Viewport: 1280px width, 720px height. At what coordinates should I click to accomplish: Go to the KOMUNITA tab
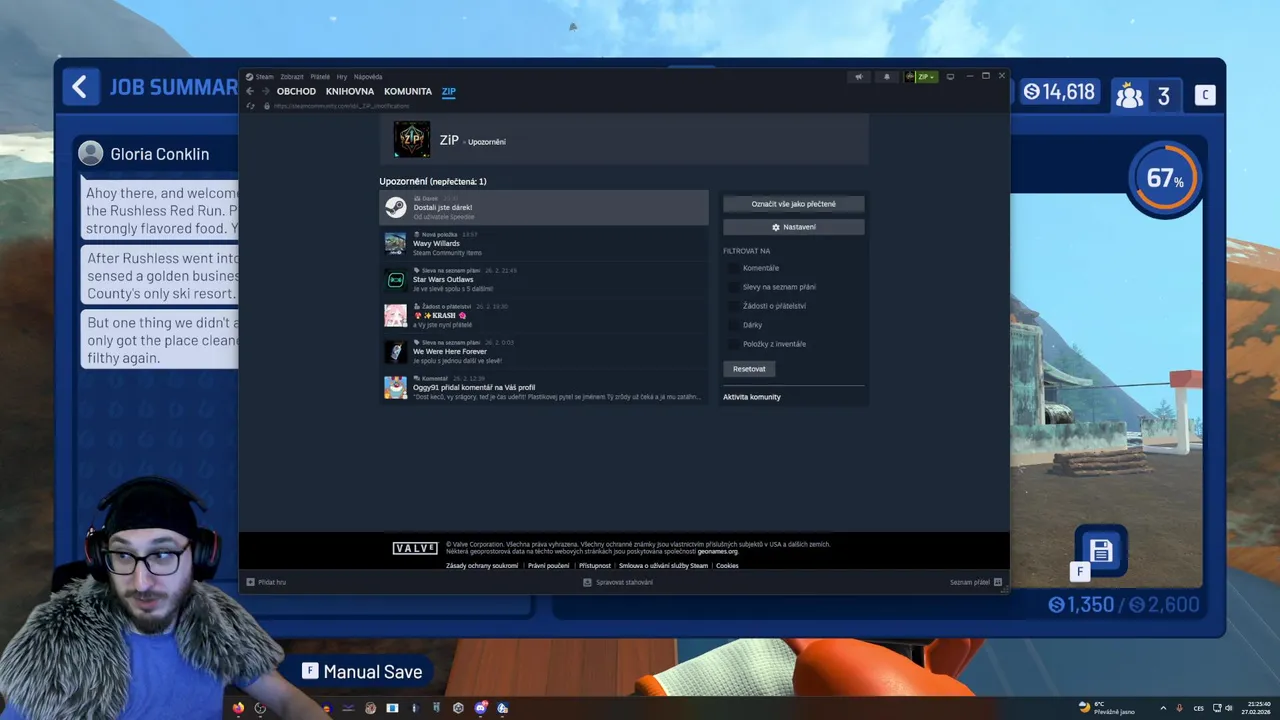408,92
